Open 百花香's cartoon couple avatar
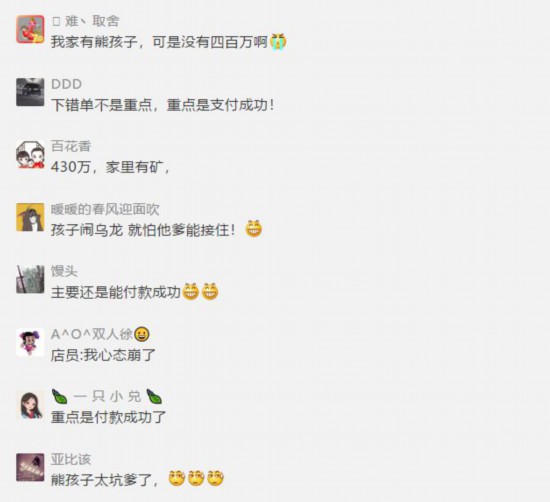550x502 pixels. pos(30,154)
